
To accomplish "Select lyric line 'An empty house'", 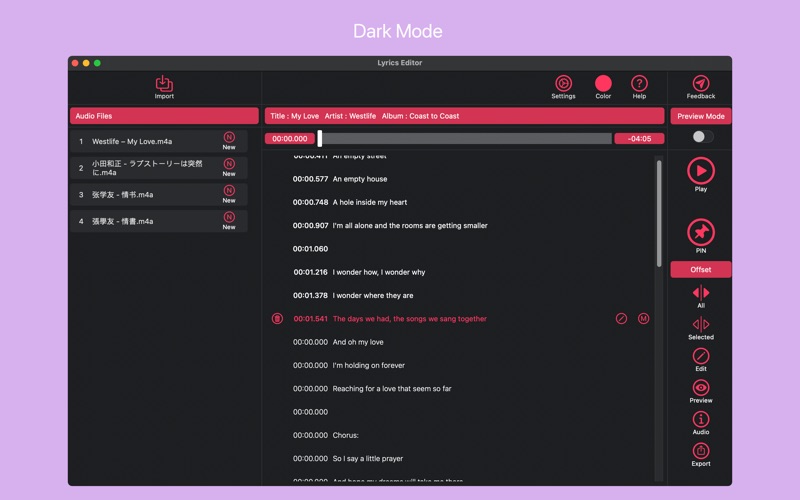I will click(x=360, y=179).
